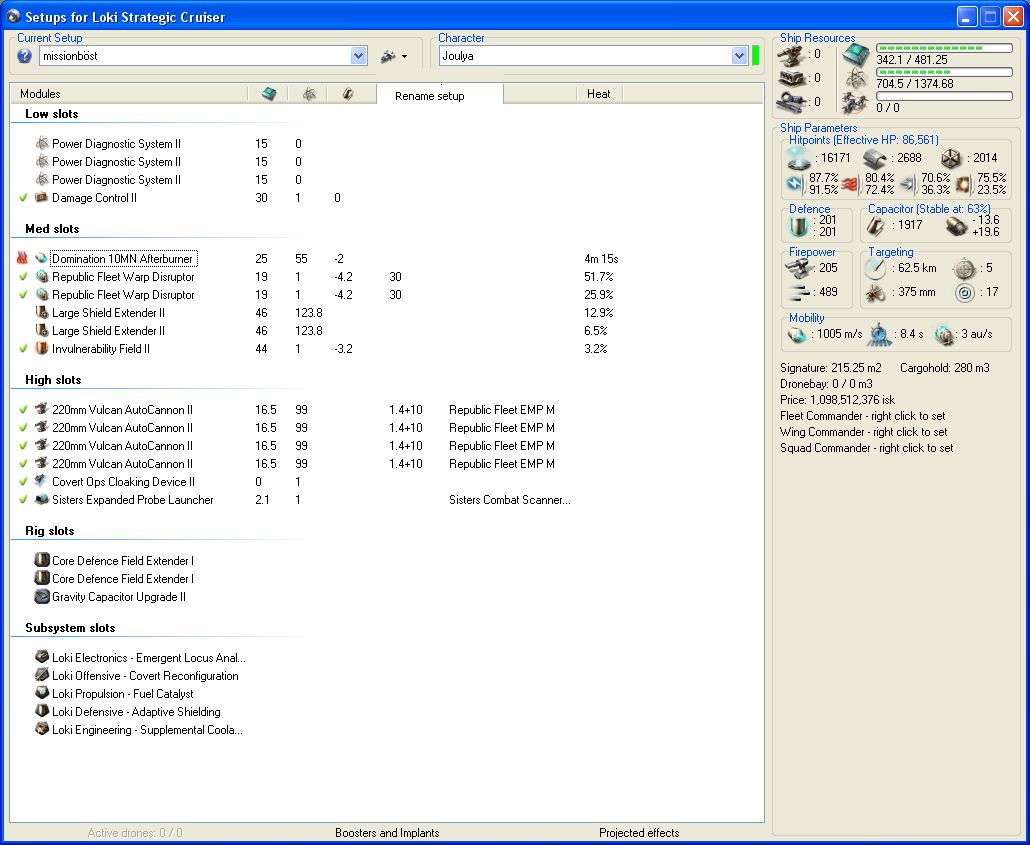
Task: Click the blue help question mark icon
Action: 24,56
